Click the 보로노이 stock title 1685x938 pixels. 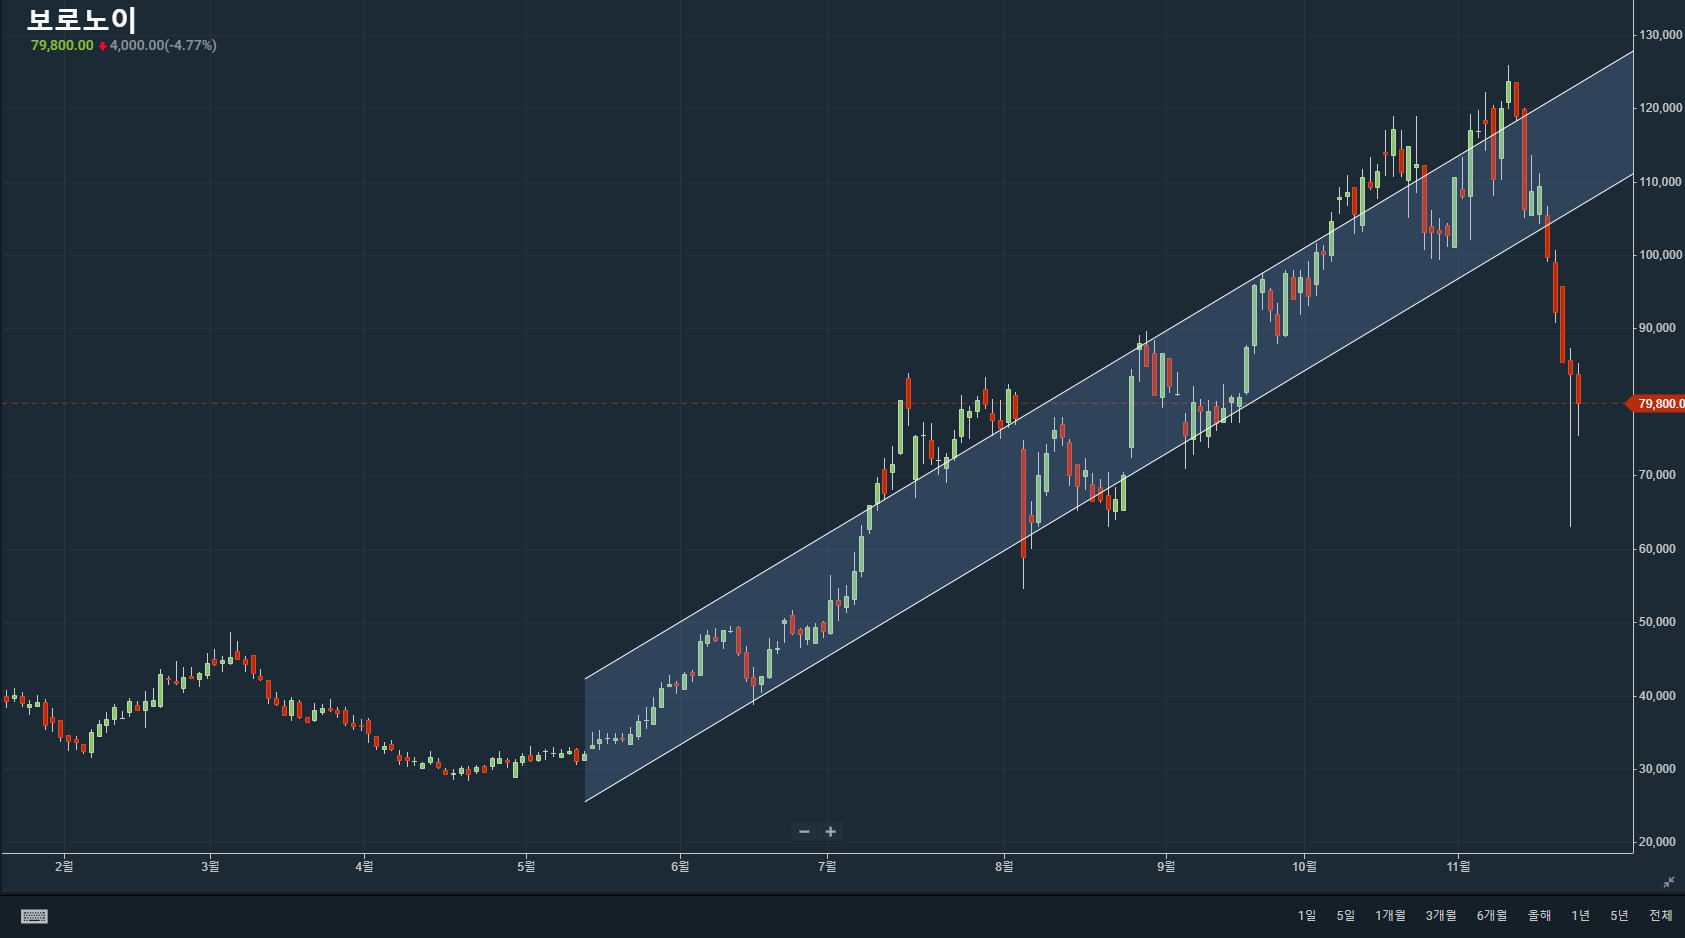[x=81, y=20]
